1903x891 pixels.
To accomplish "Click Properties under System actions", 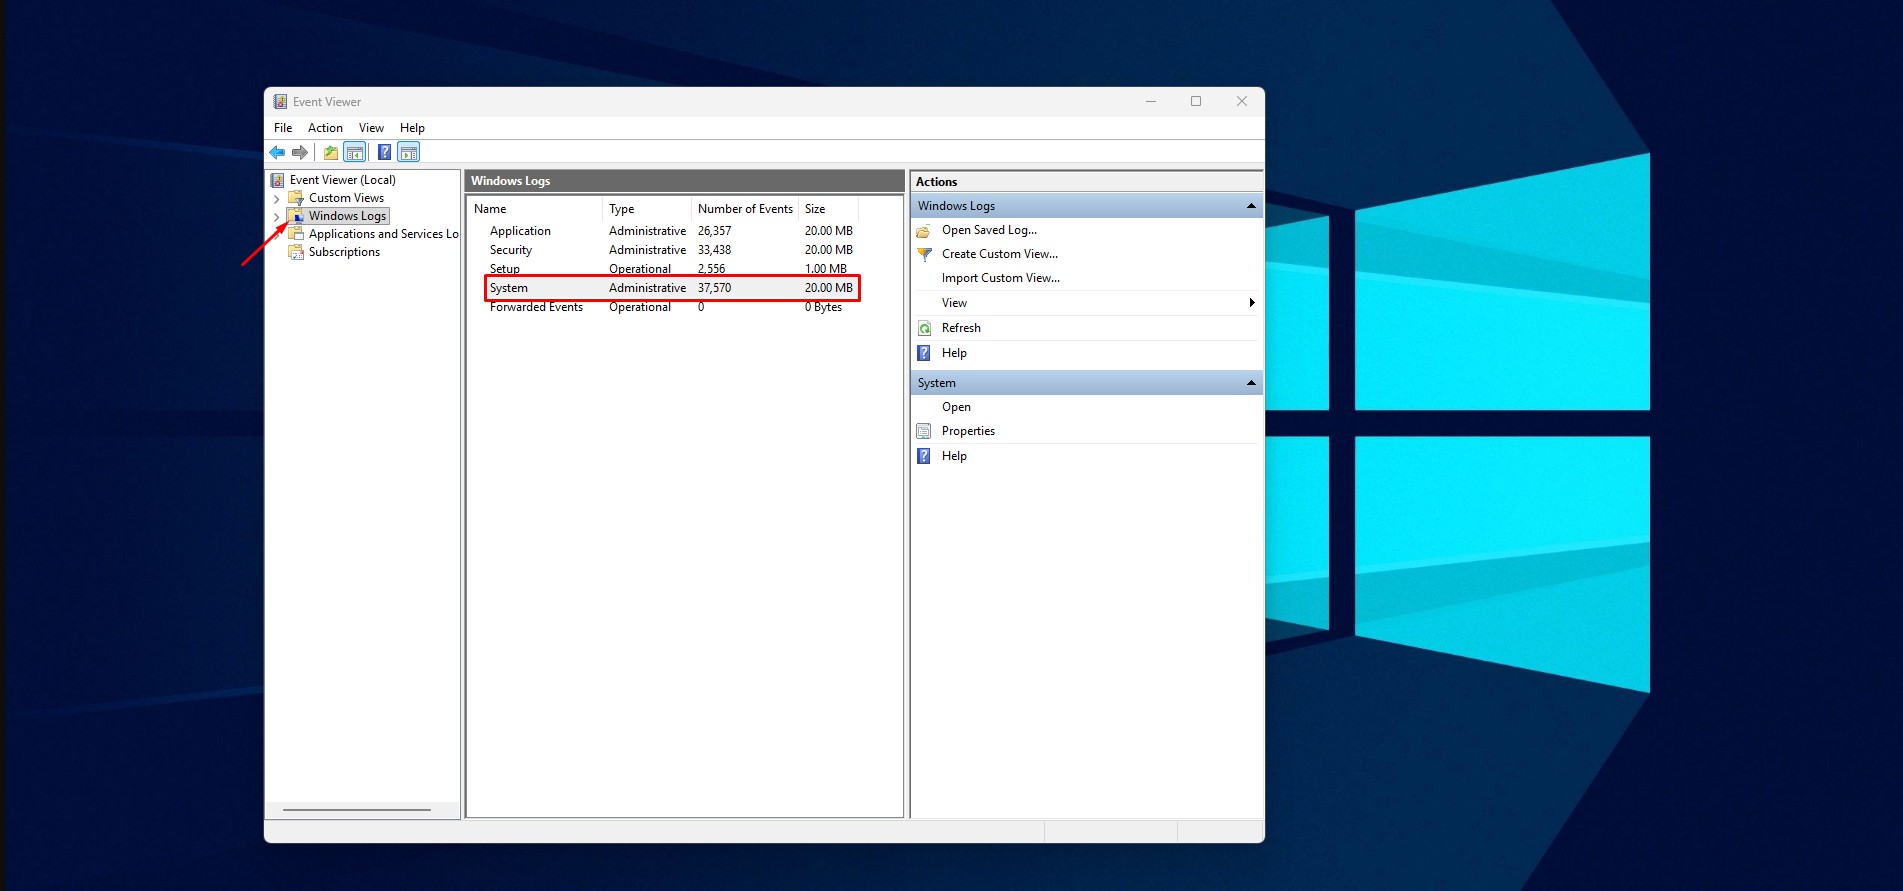I will [968, 431].
